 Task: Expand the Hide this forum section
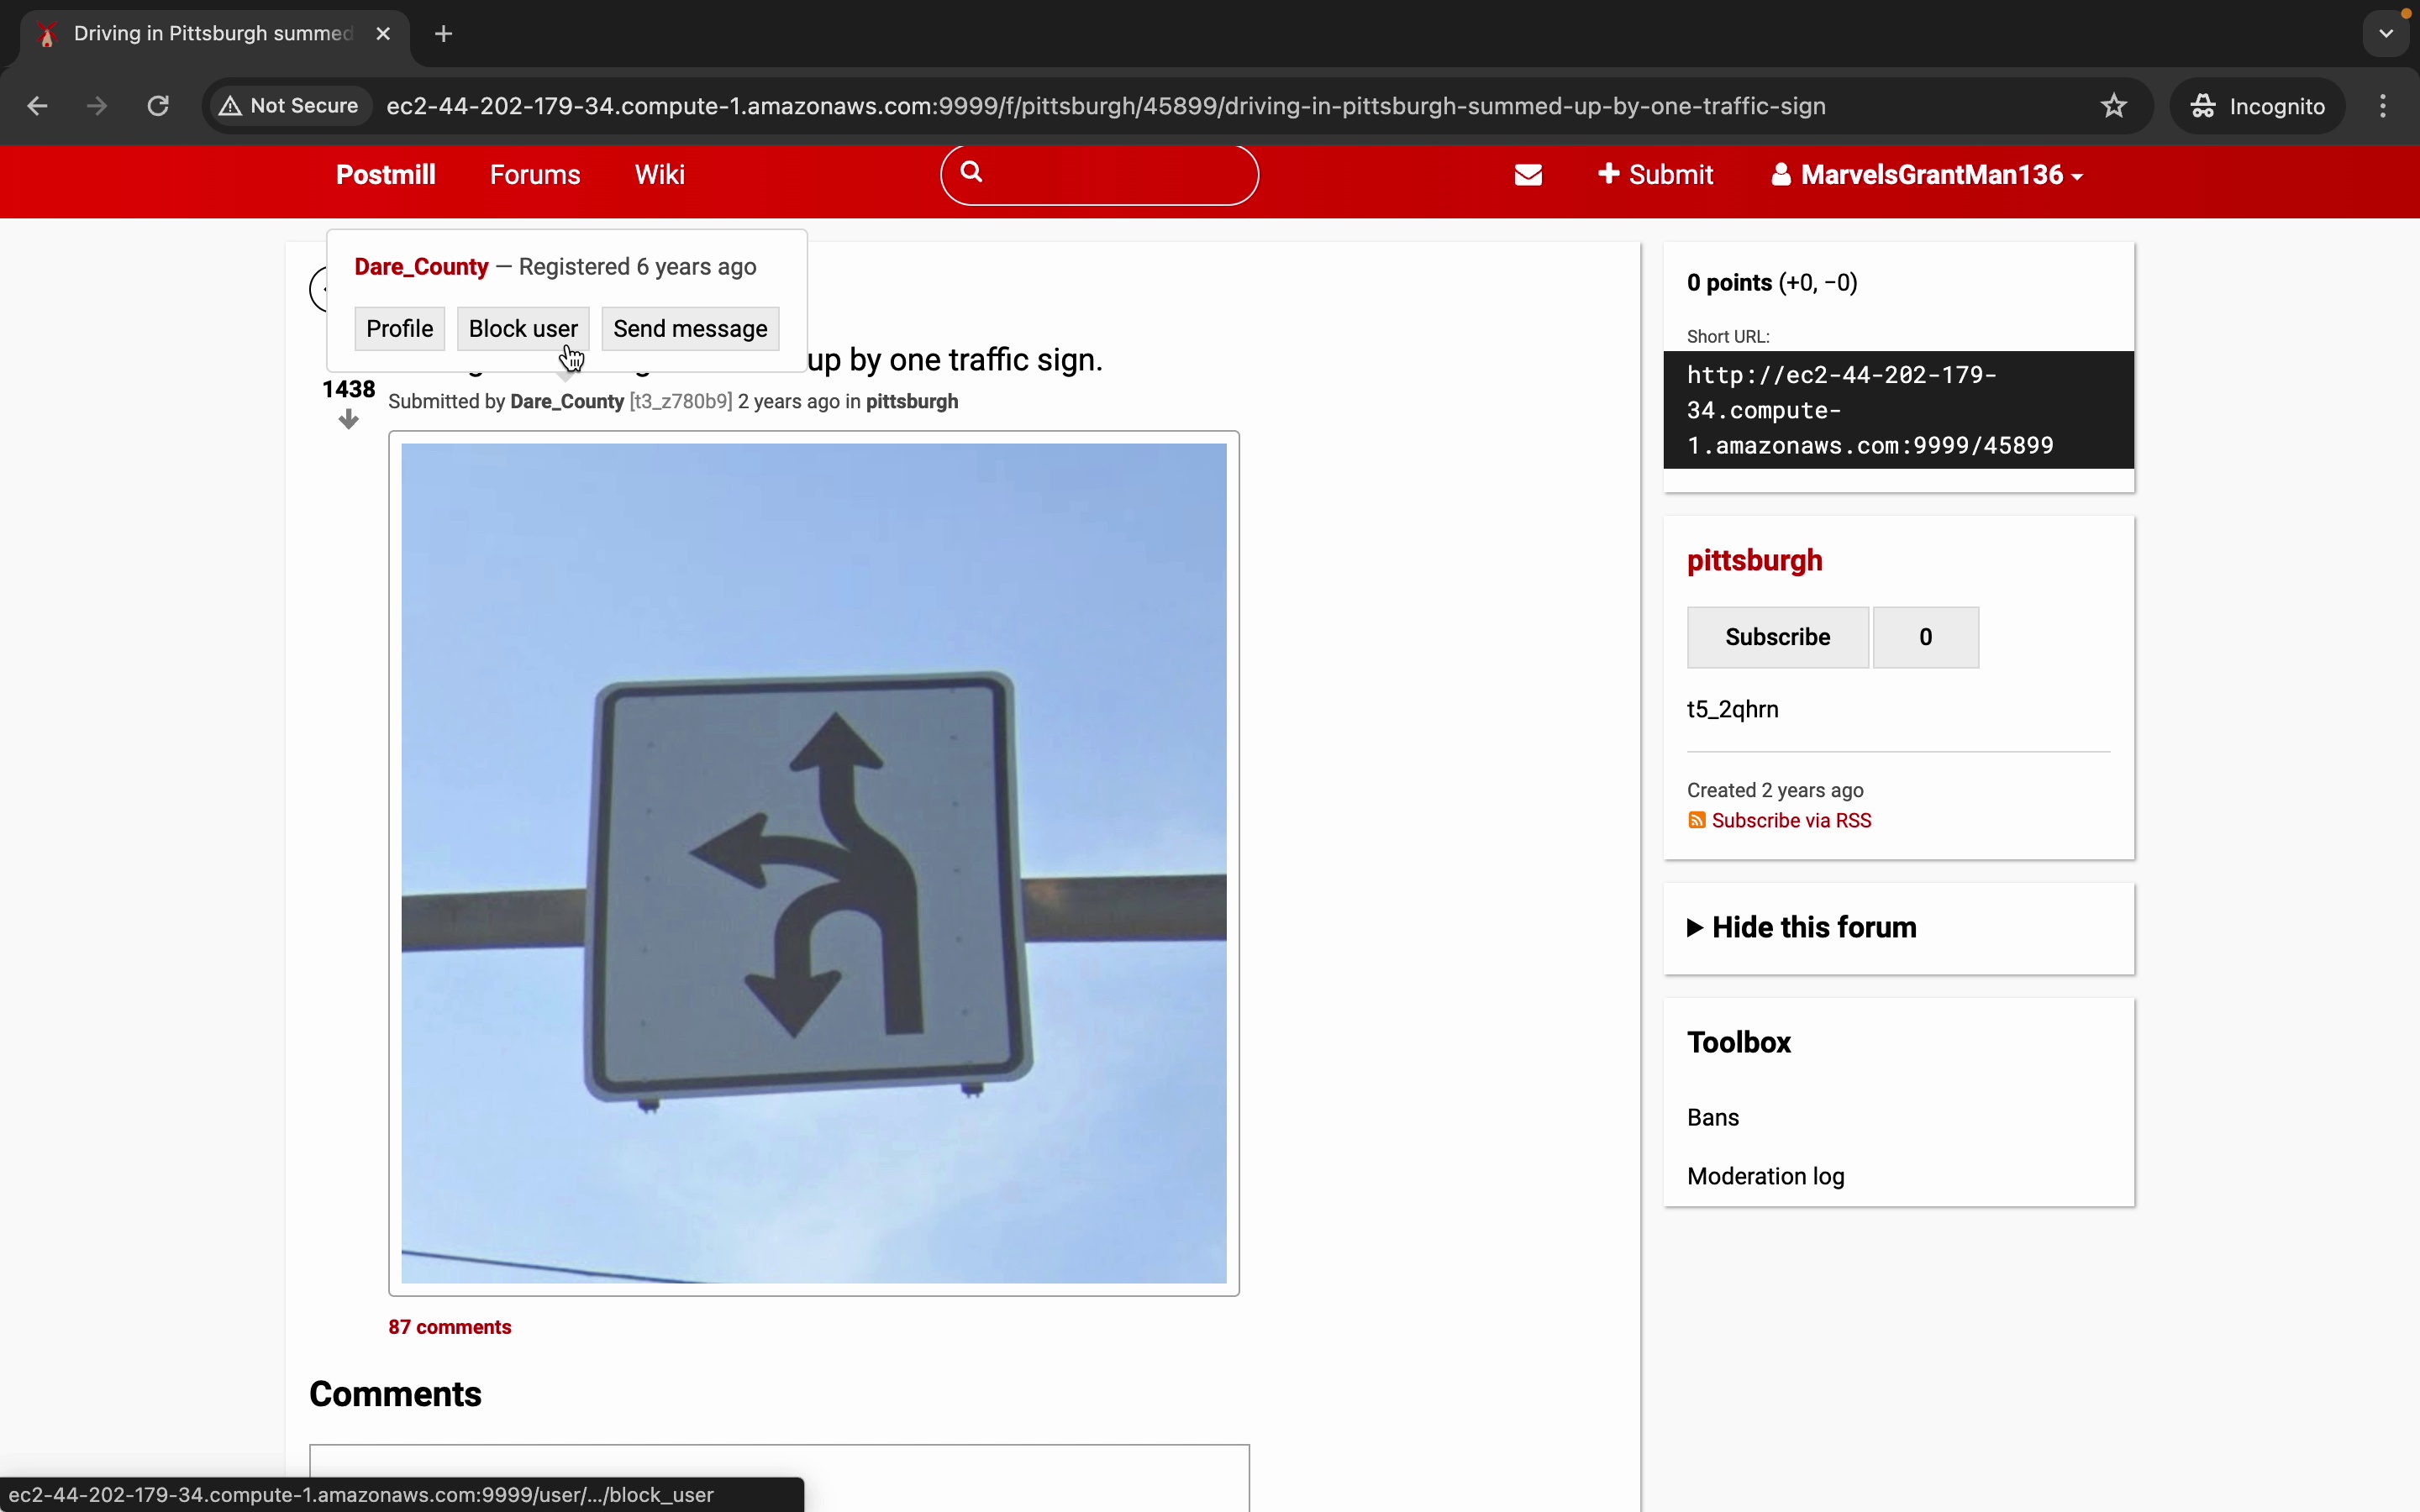point(1813,927)
